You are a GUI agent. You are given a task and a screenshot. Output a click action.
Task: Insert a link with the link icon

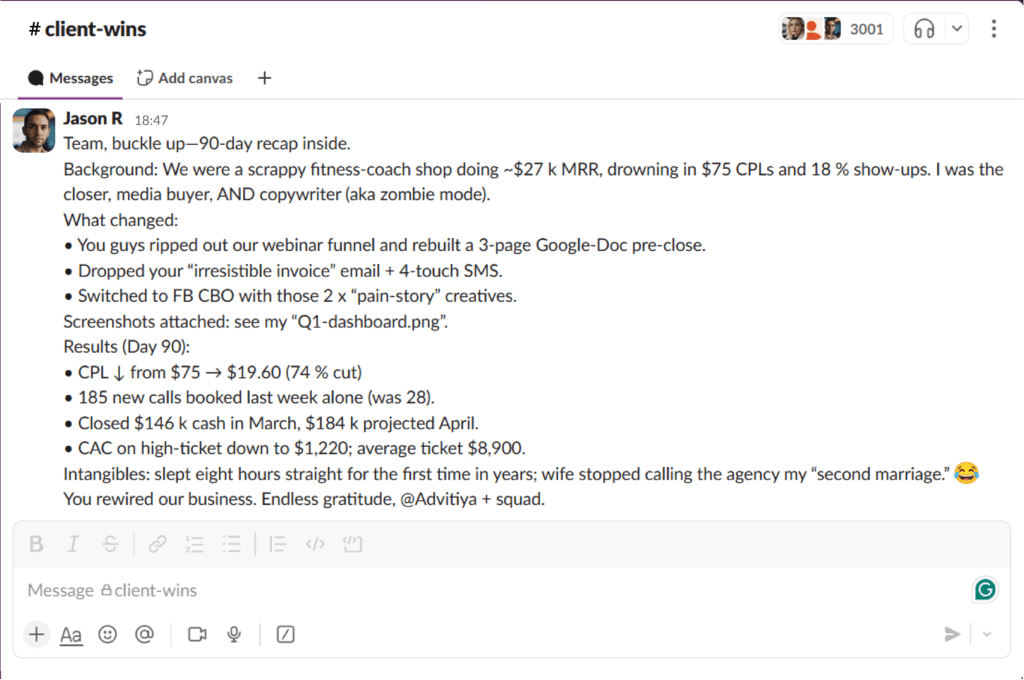click(157, 544)
